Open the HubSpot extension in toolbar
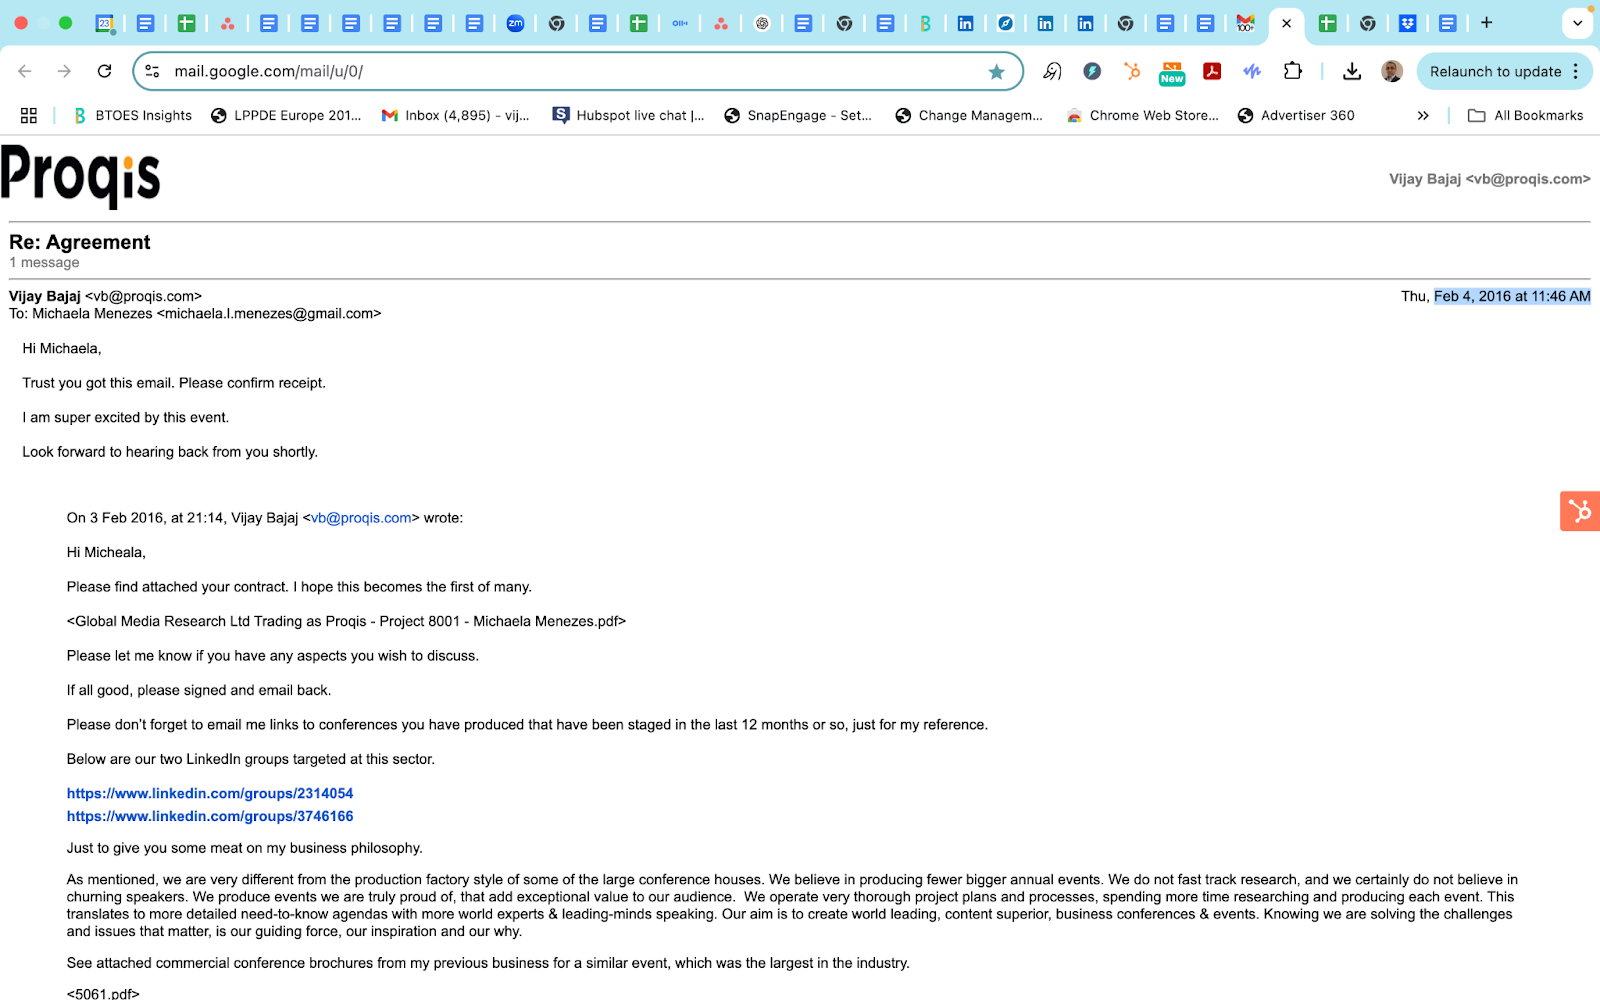Viewport: 1600px width, 1000px height. (x=1132, y=71)
